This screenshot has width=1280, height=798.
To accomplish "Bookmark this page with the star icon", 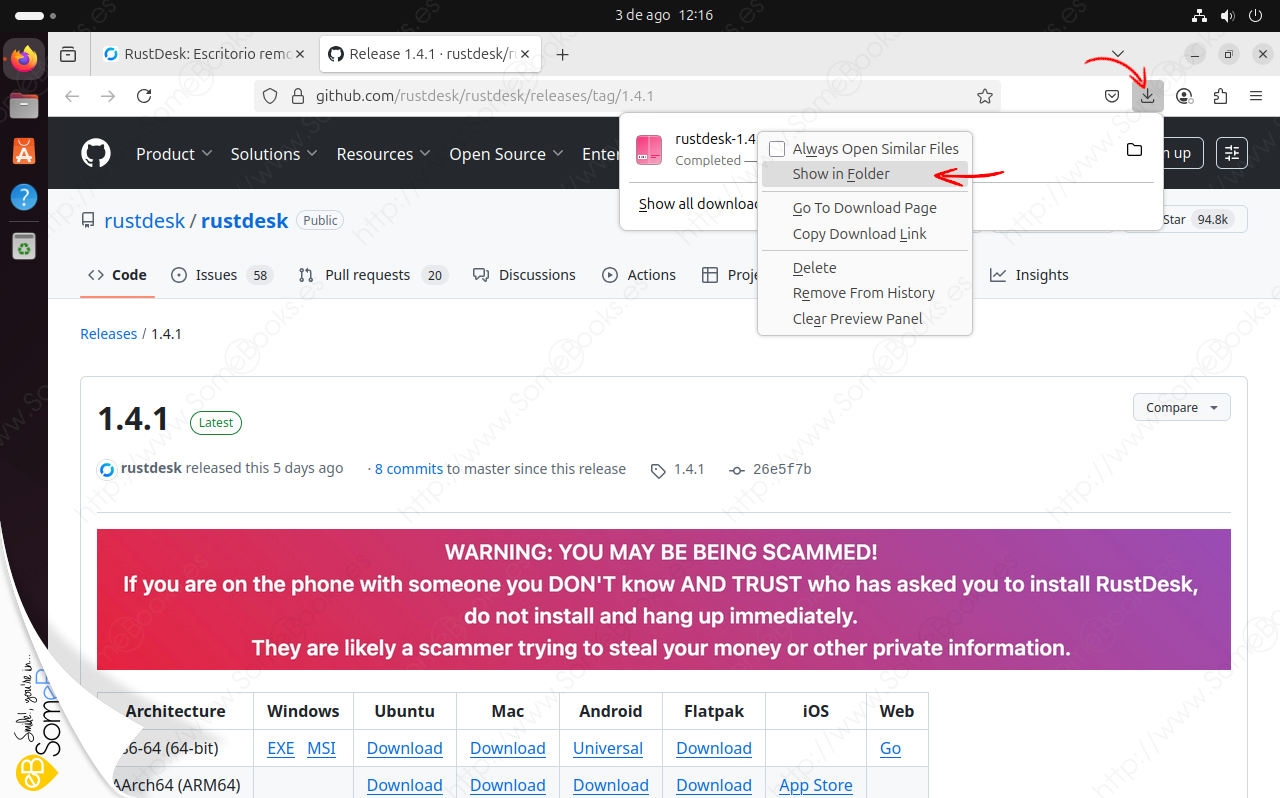I will click(985, 96).
